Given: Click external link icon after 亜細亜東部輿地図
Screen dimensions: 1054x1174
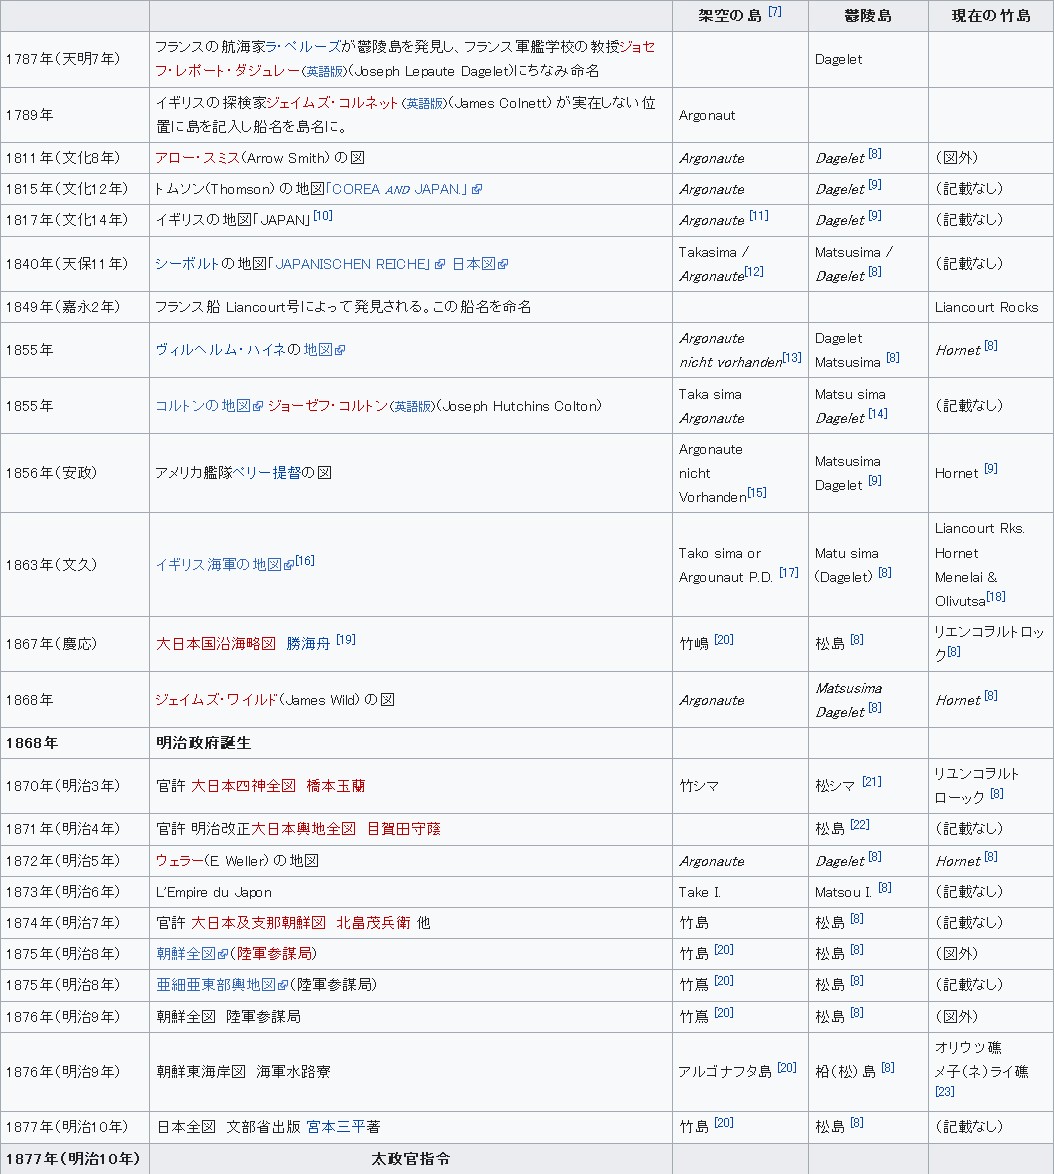Looking at the screenshot, I should [282, 985].
